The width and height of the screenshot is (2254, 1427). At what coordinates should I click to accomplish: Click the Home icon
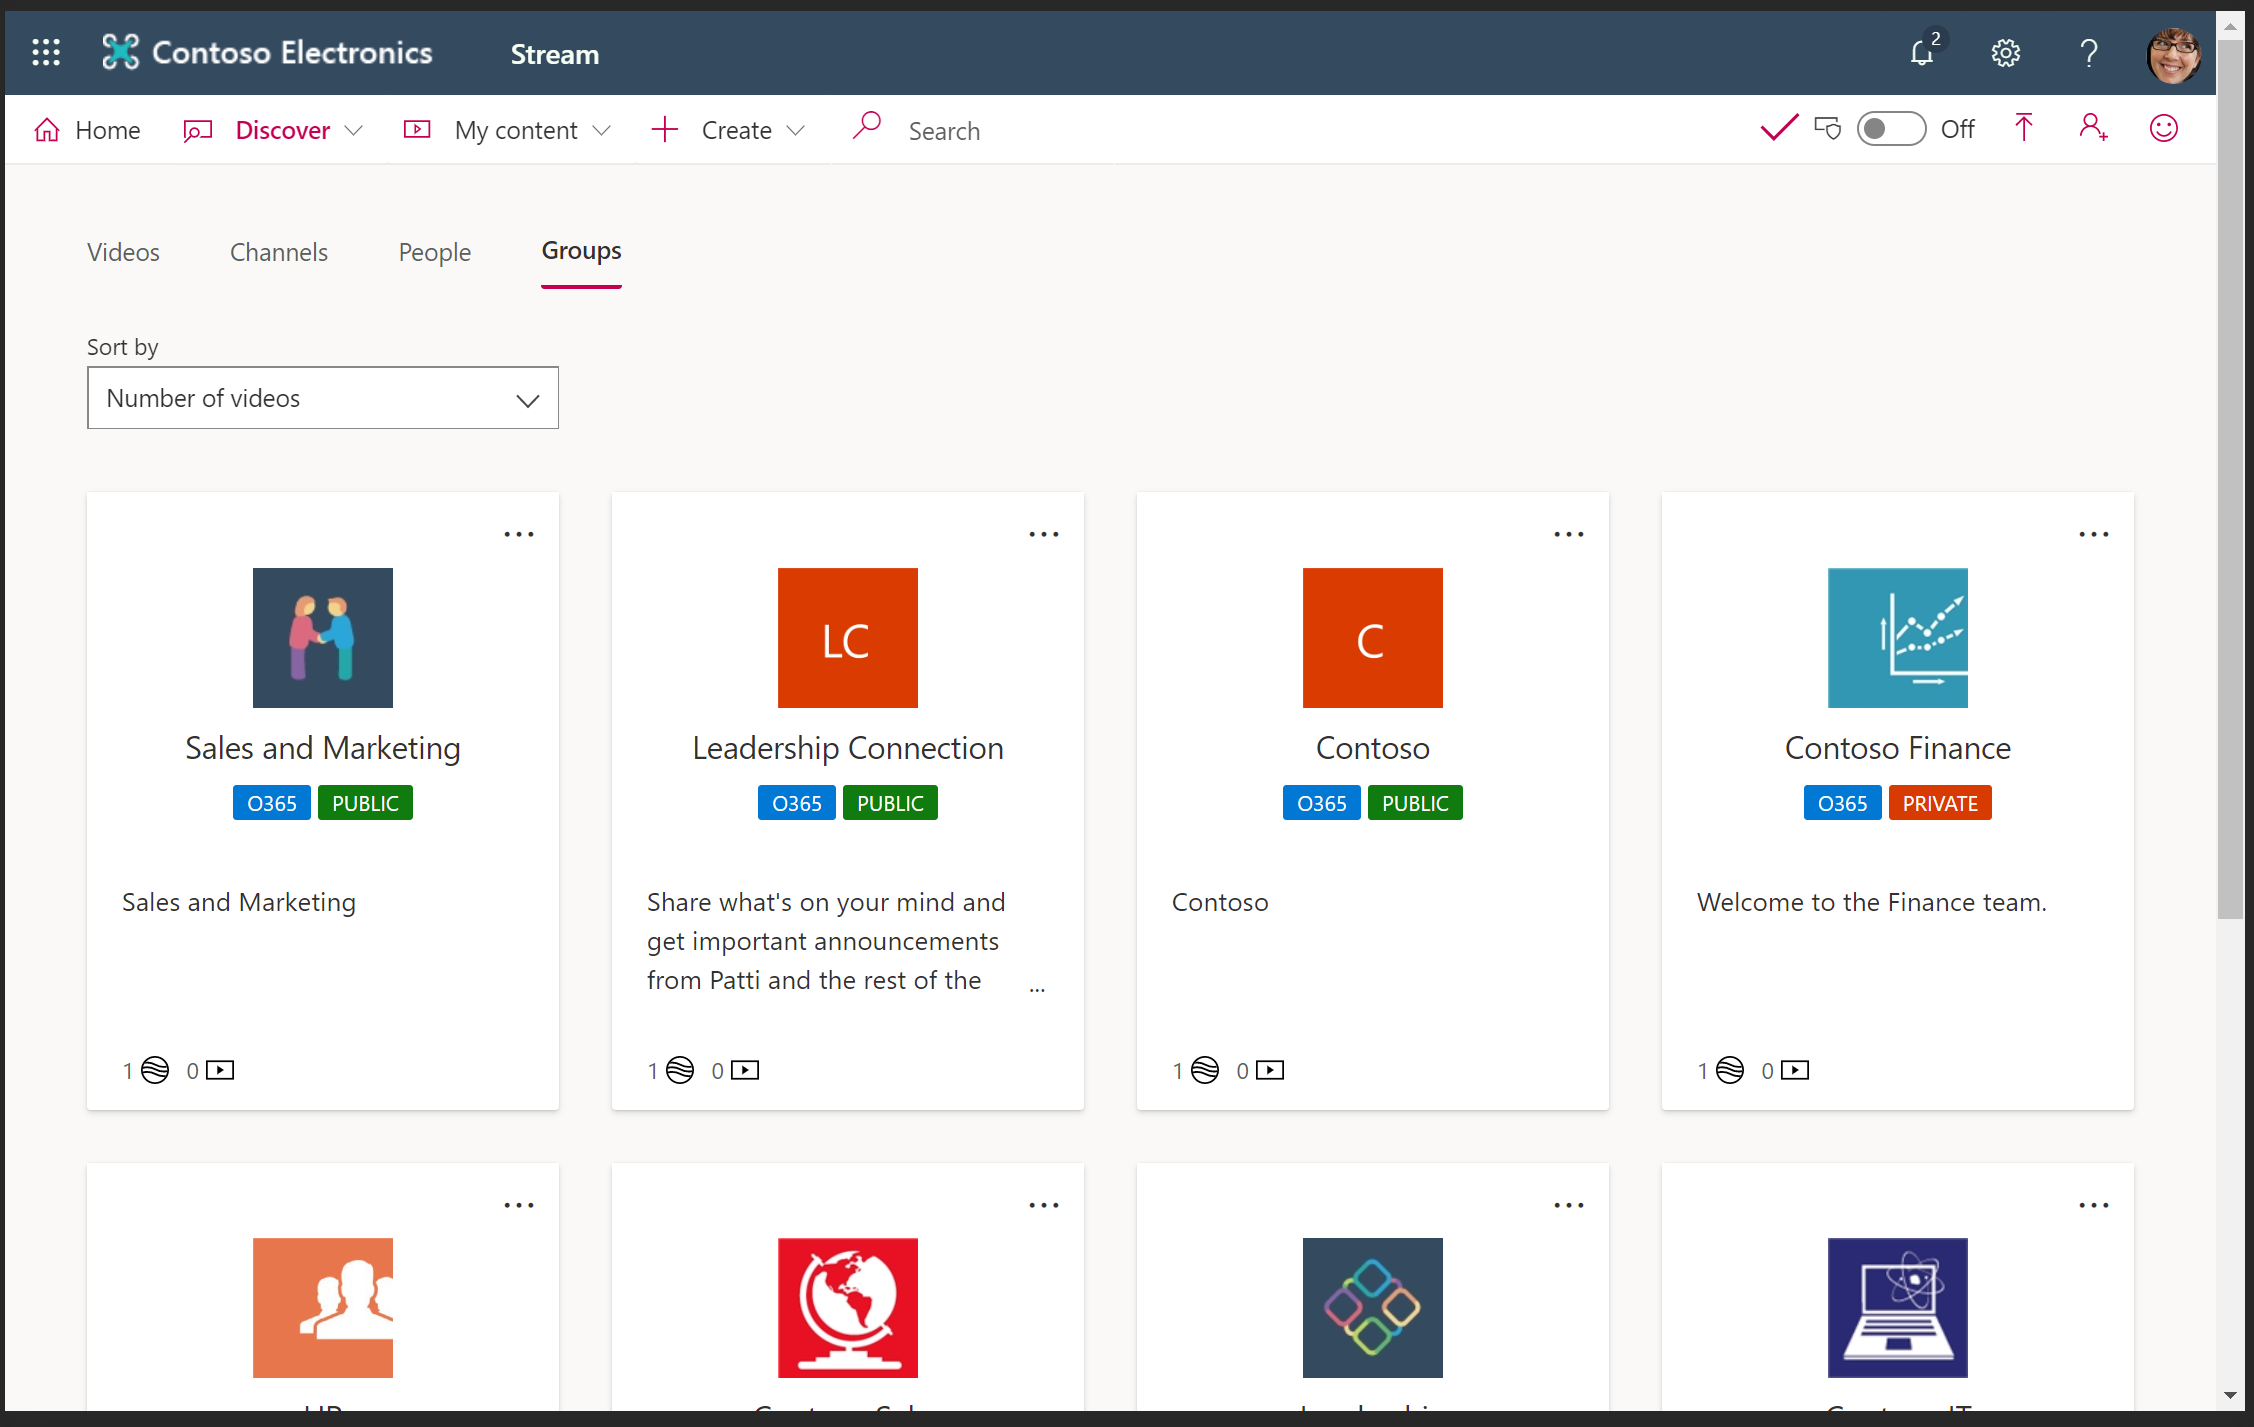(46, 130)
